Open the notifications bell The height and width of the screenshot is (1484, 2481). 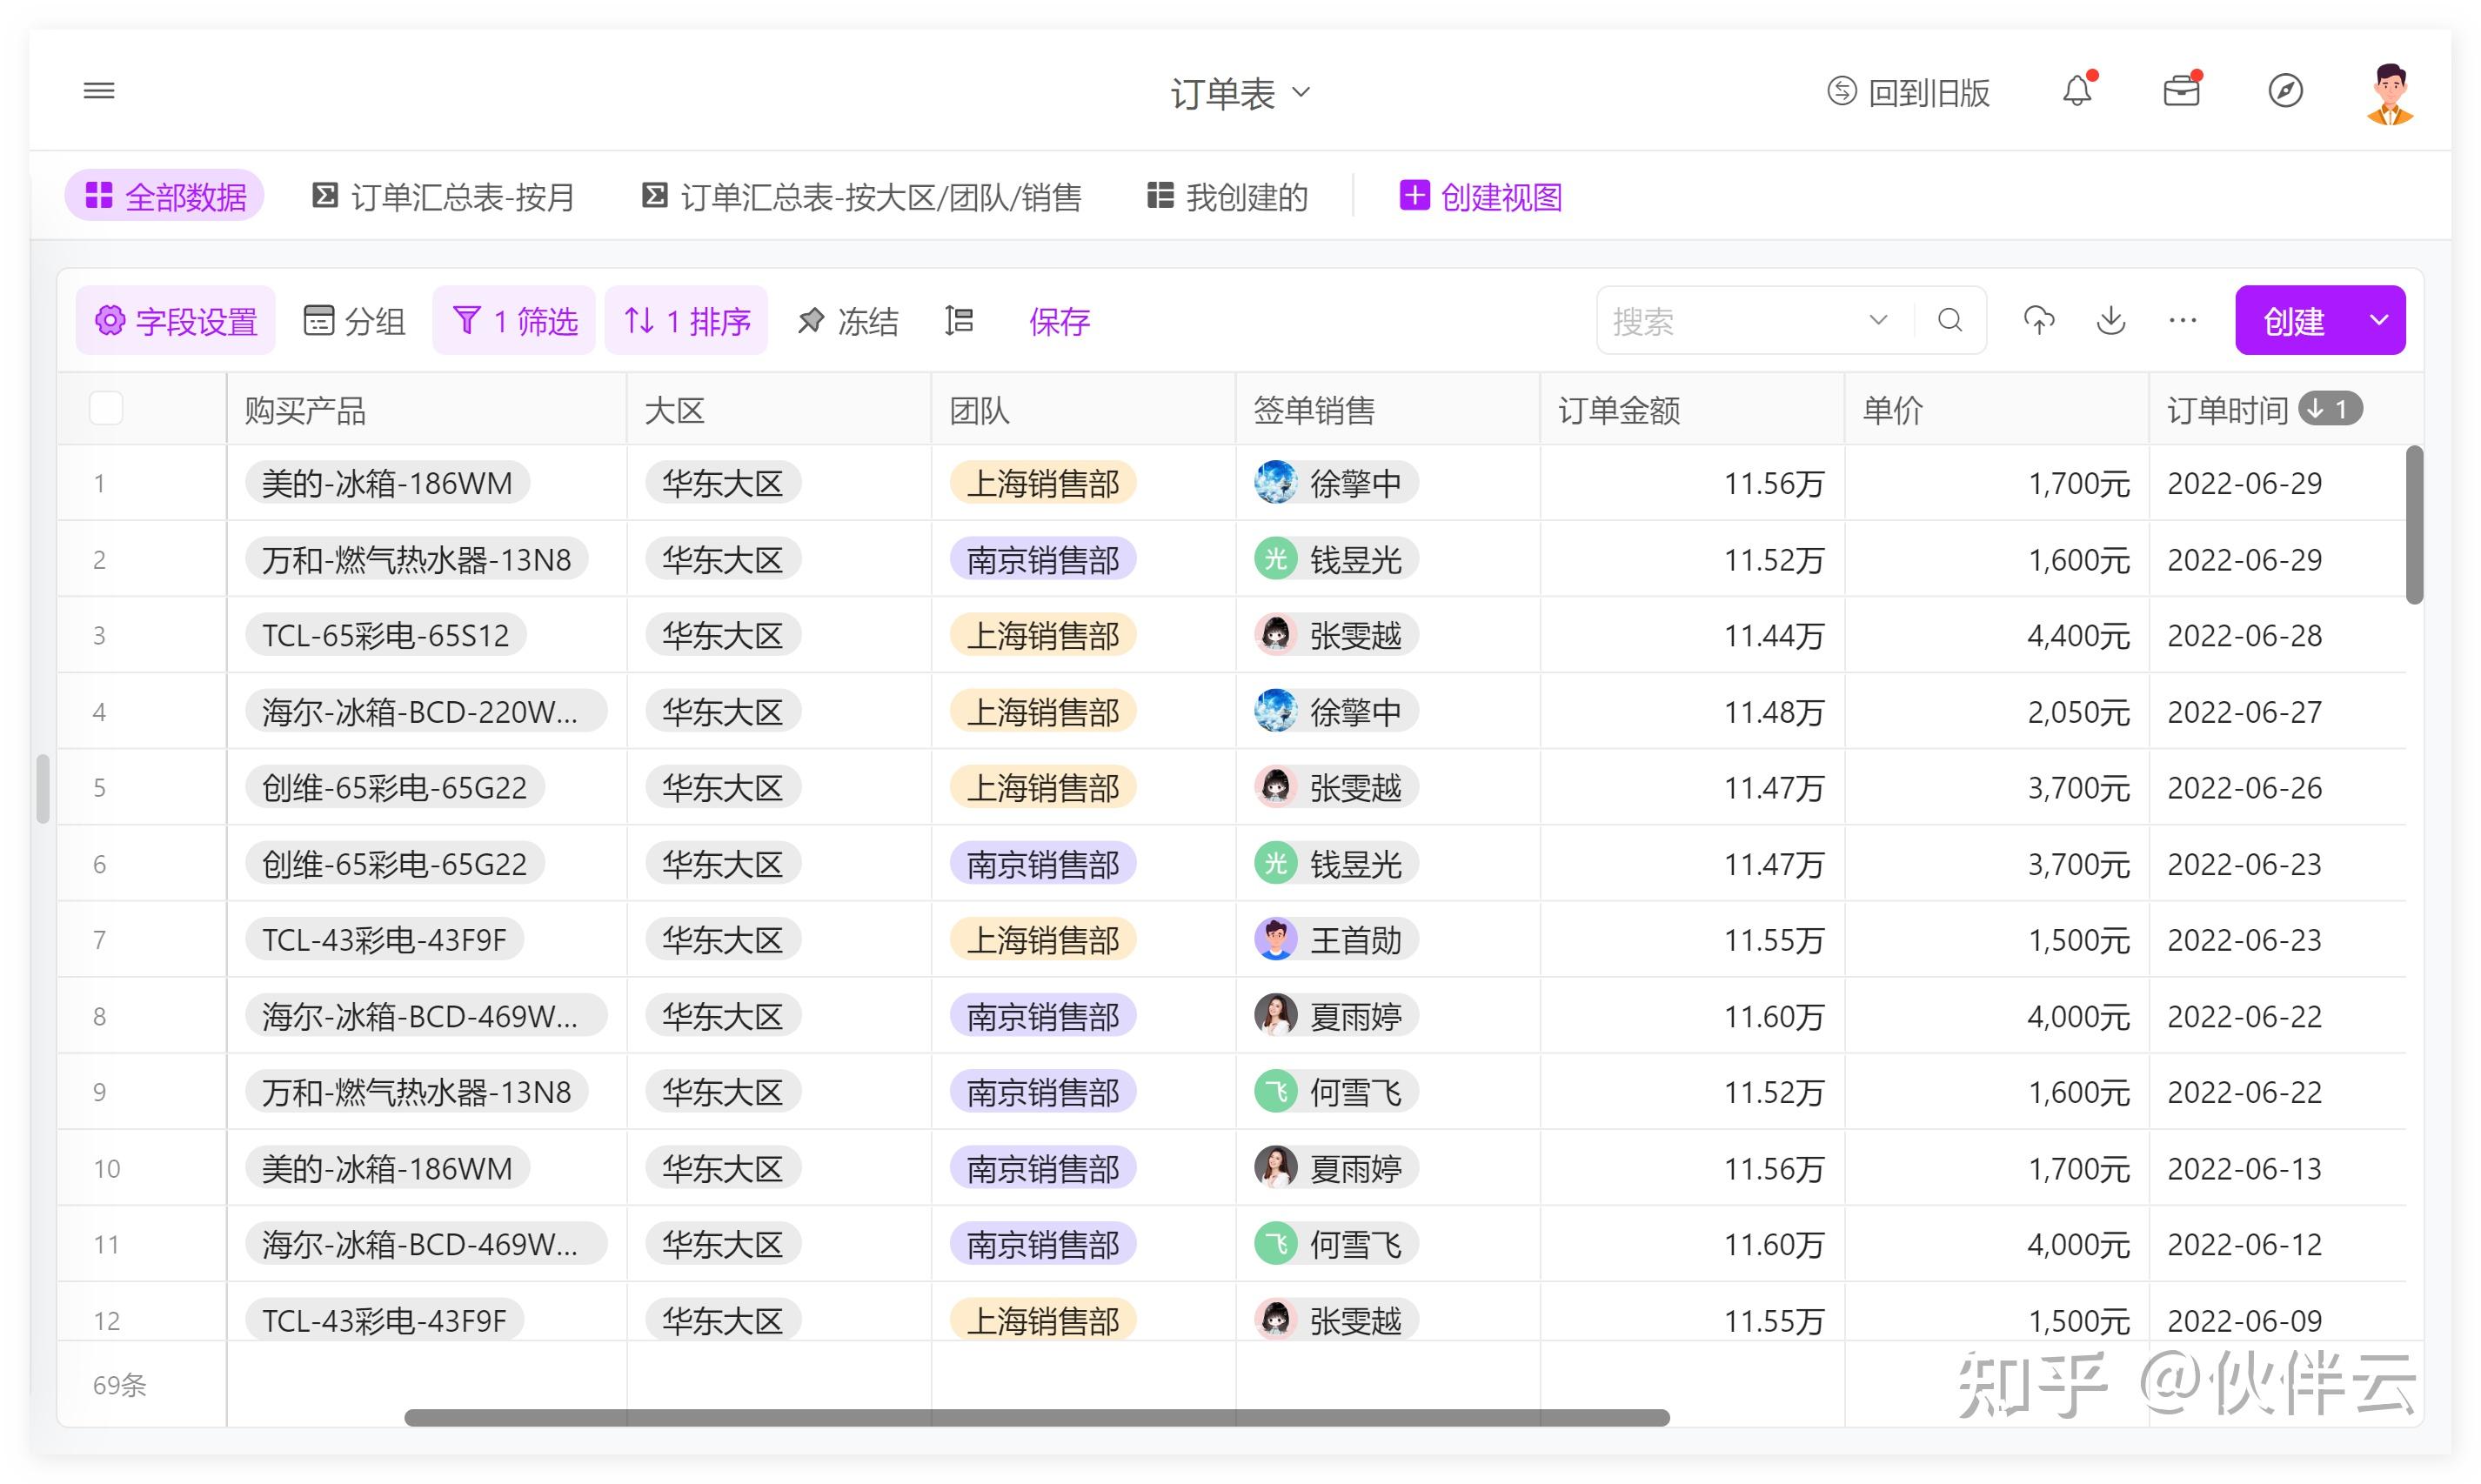pyautogui.click(x=2077, y=91)
